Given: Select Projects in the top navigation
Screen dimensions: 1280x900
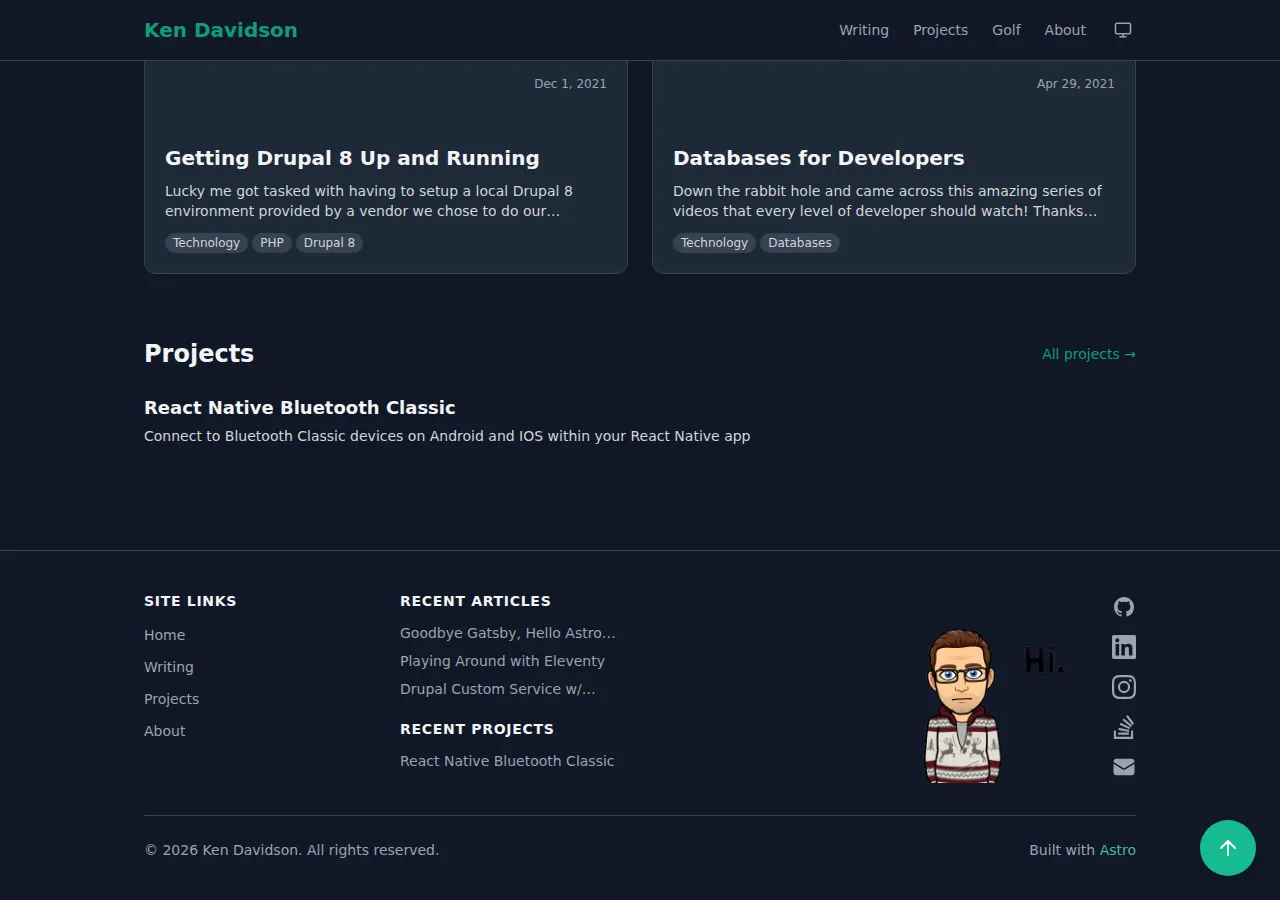Looking at the screenshot, I should 940,30.
